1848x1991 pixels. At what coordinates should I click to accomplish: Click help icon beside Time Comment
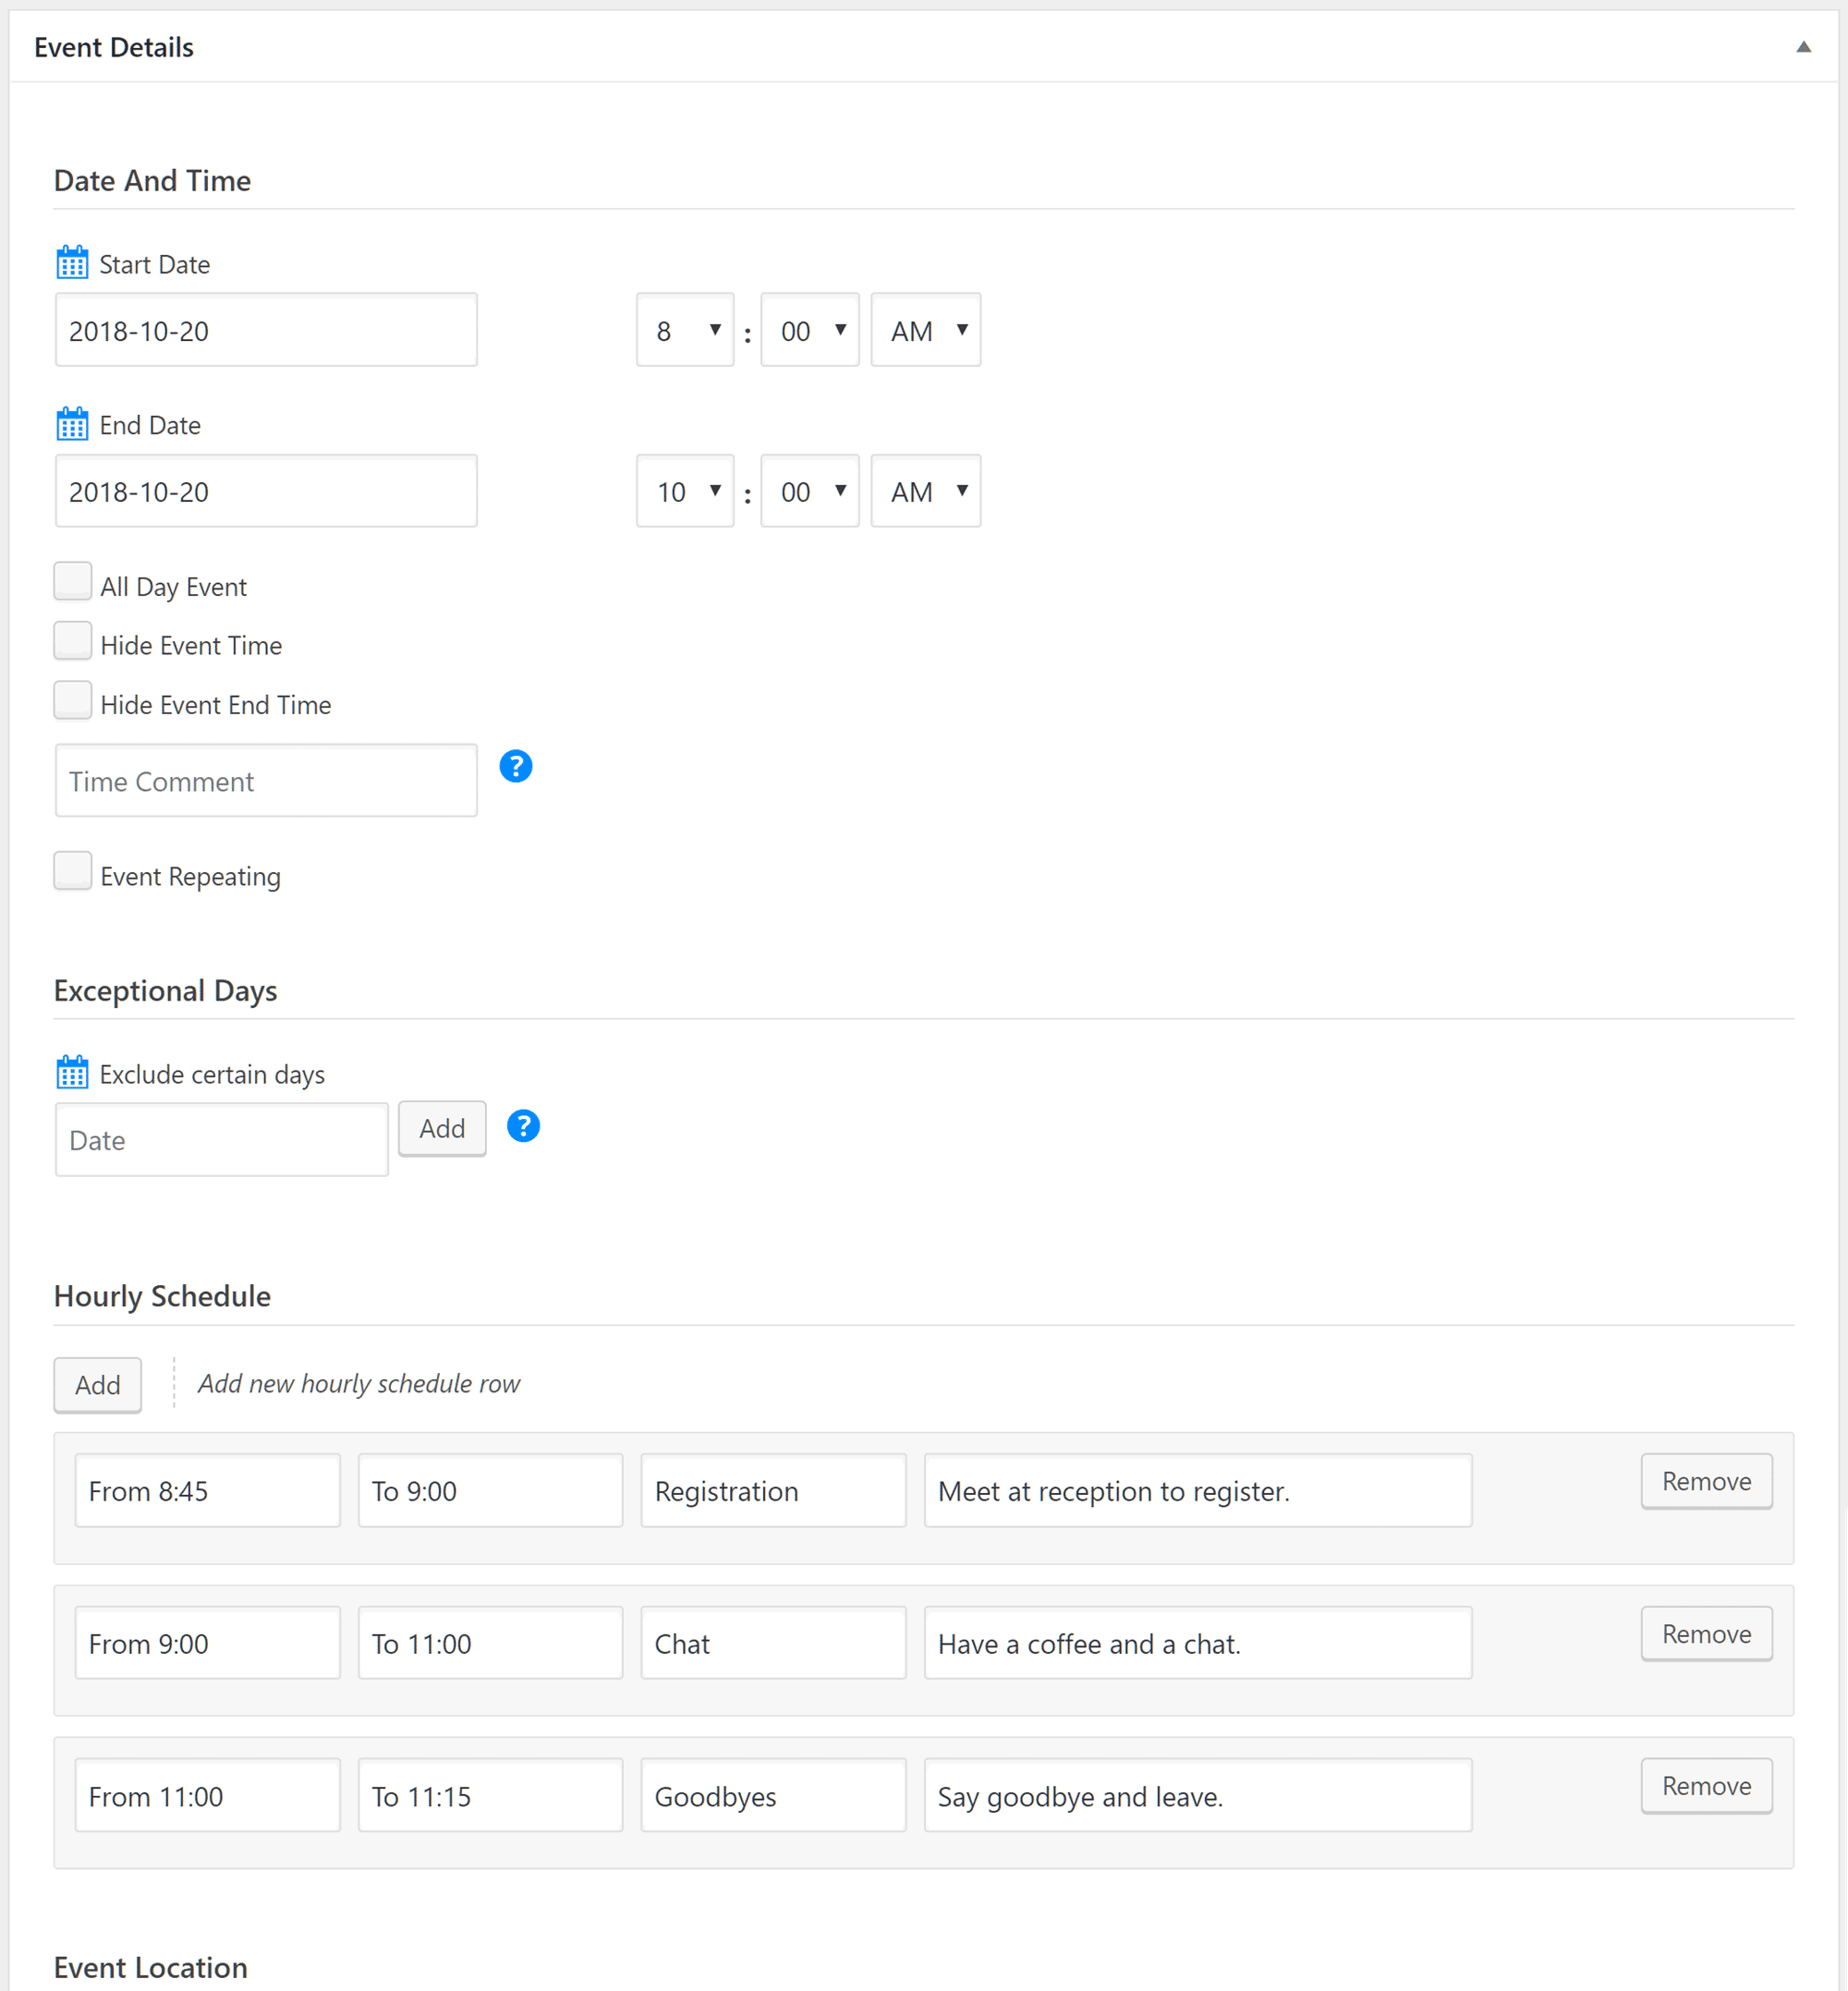click(515, 766)
